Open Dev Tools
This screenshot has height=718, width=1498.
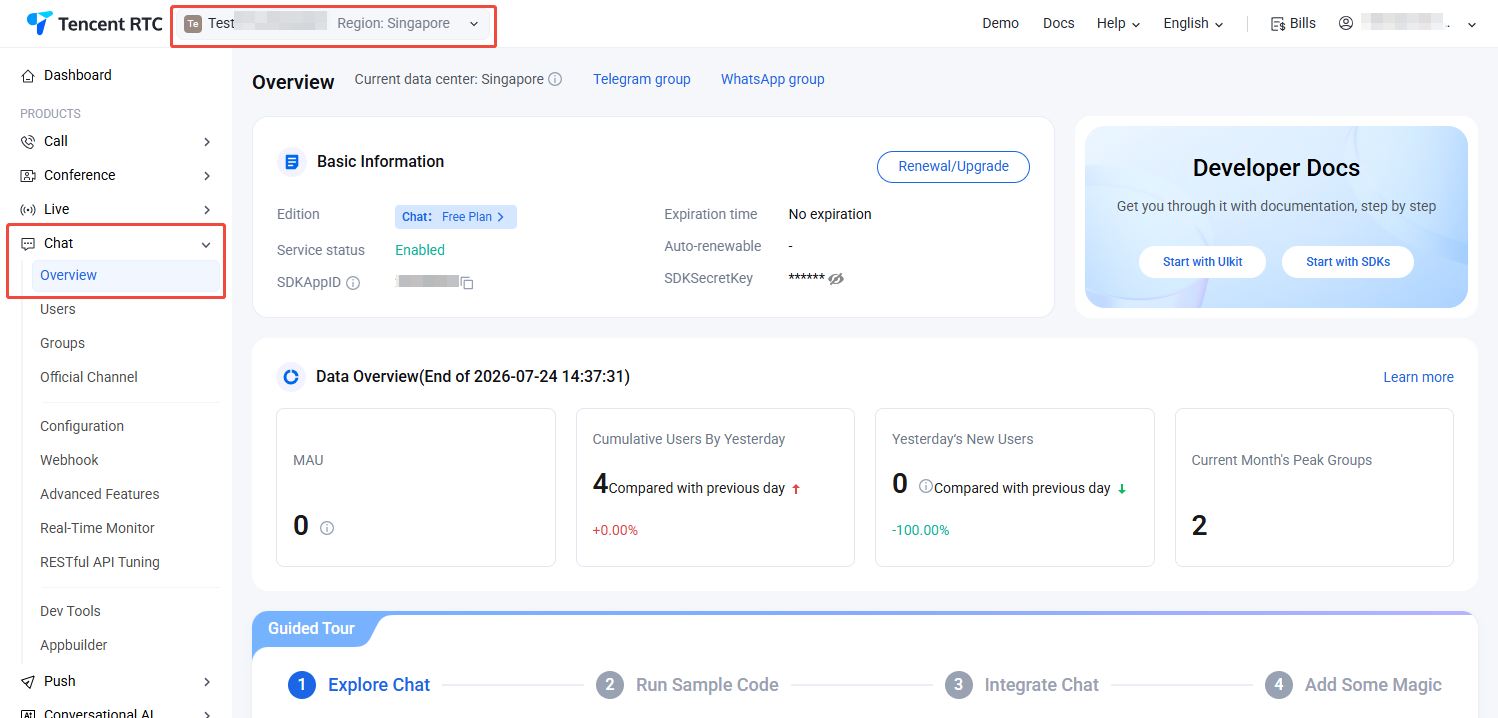point(70,611)
